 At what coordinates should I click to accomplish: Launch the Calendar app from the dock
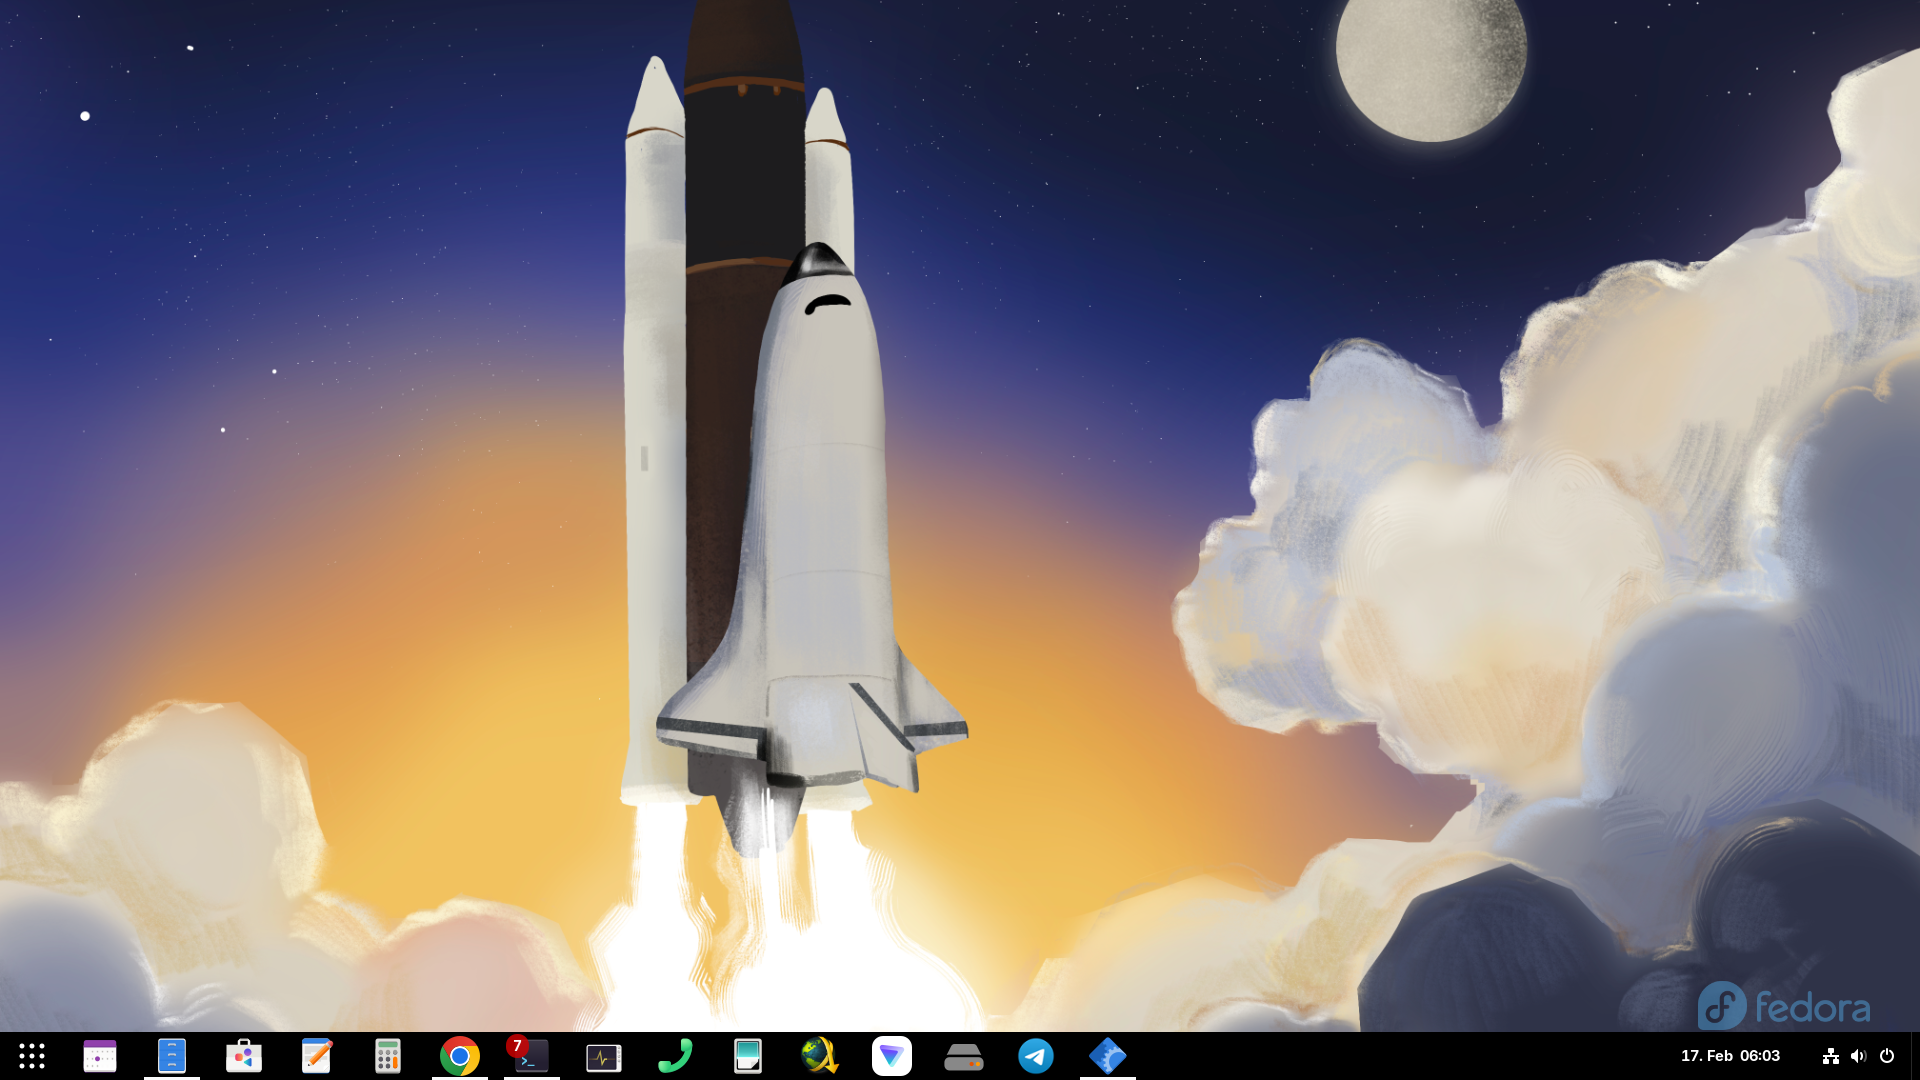point(99,1056)
